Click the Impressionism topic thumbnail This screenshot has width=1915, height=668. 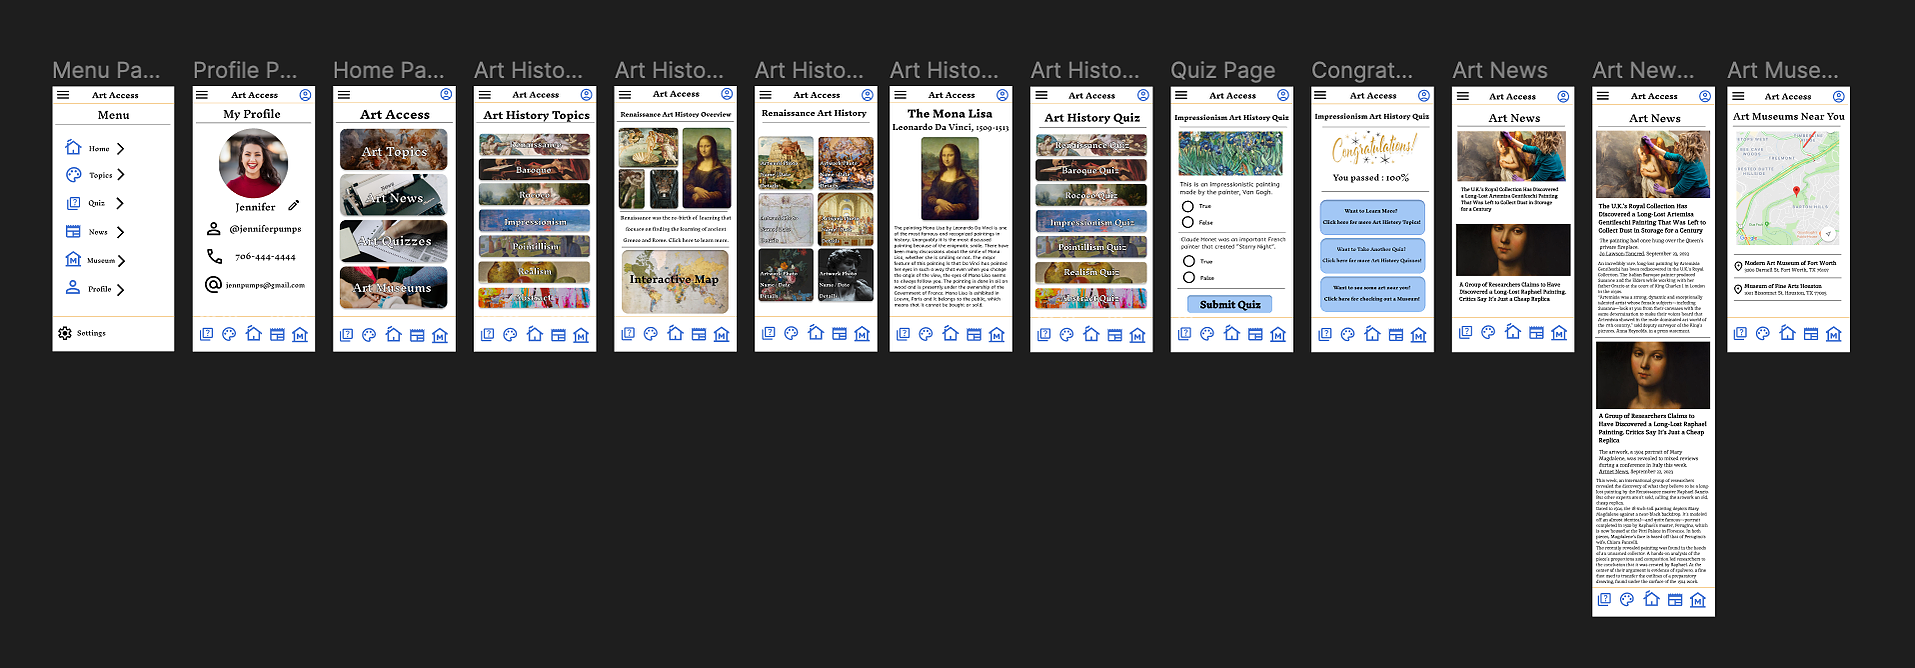point(534,221)
